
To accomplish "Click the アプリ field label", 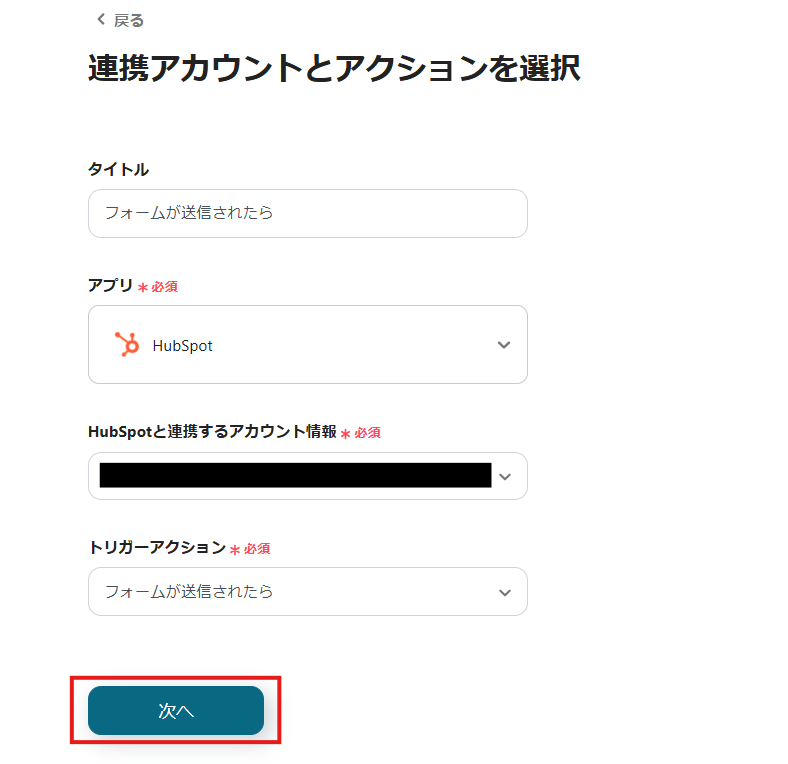I will [110, 285].
